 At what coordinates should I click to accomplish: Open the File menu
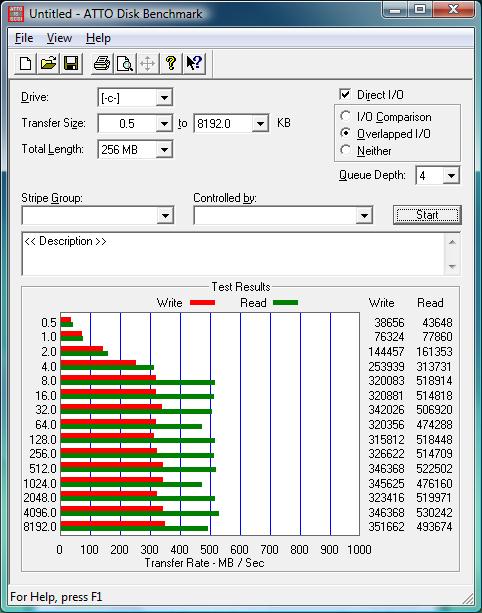pyautogui.click(x=24, y=38)
